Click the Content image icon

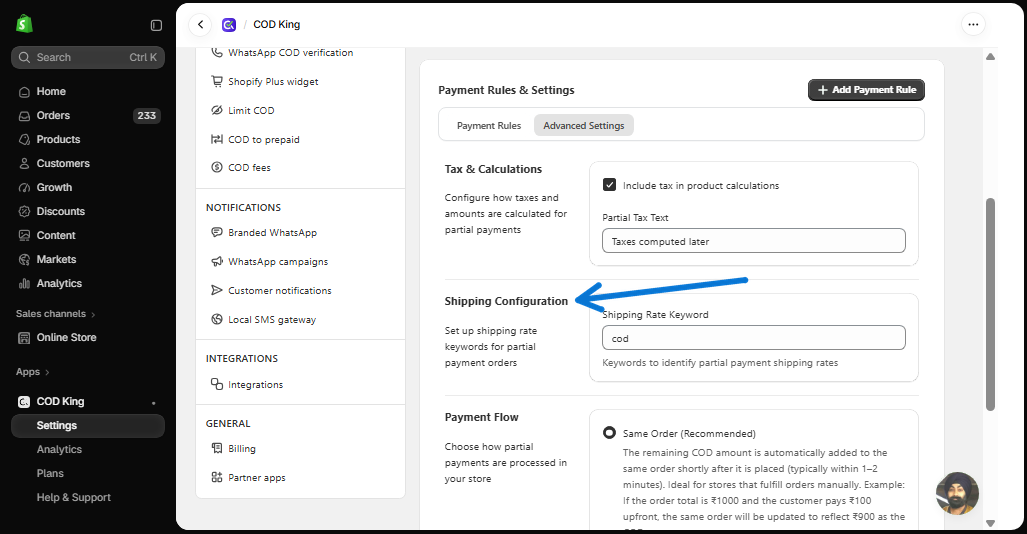coord(24,235)
